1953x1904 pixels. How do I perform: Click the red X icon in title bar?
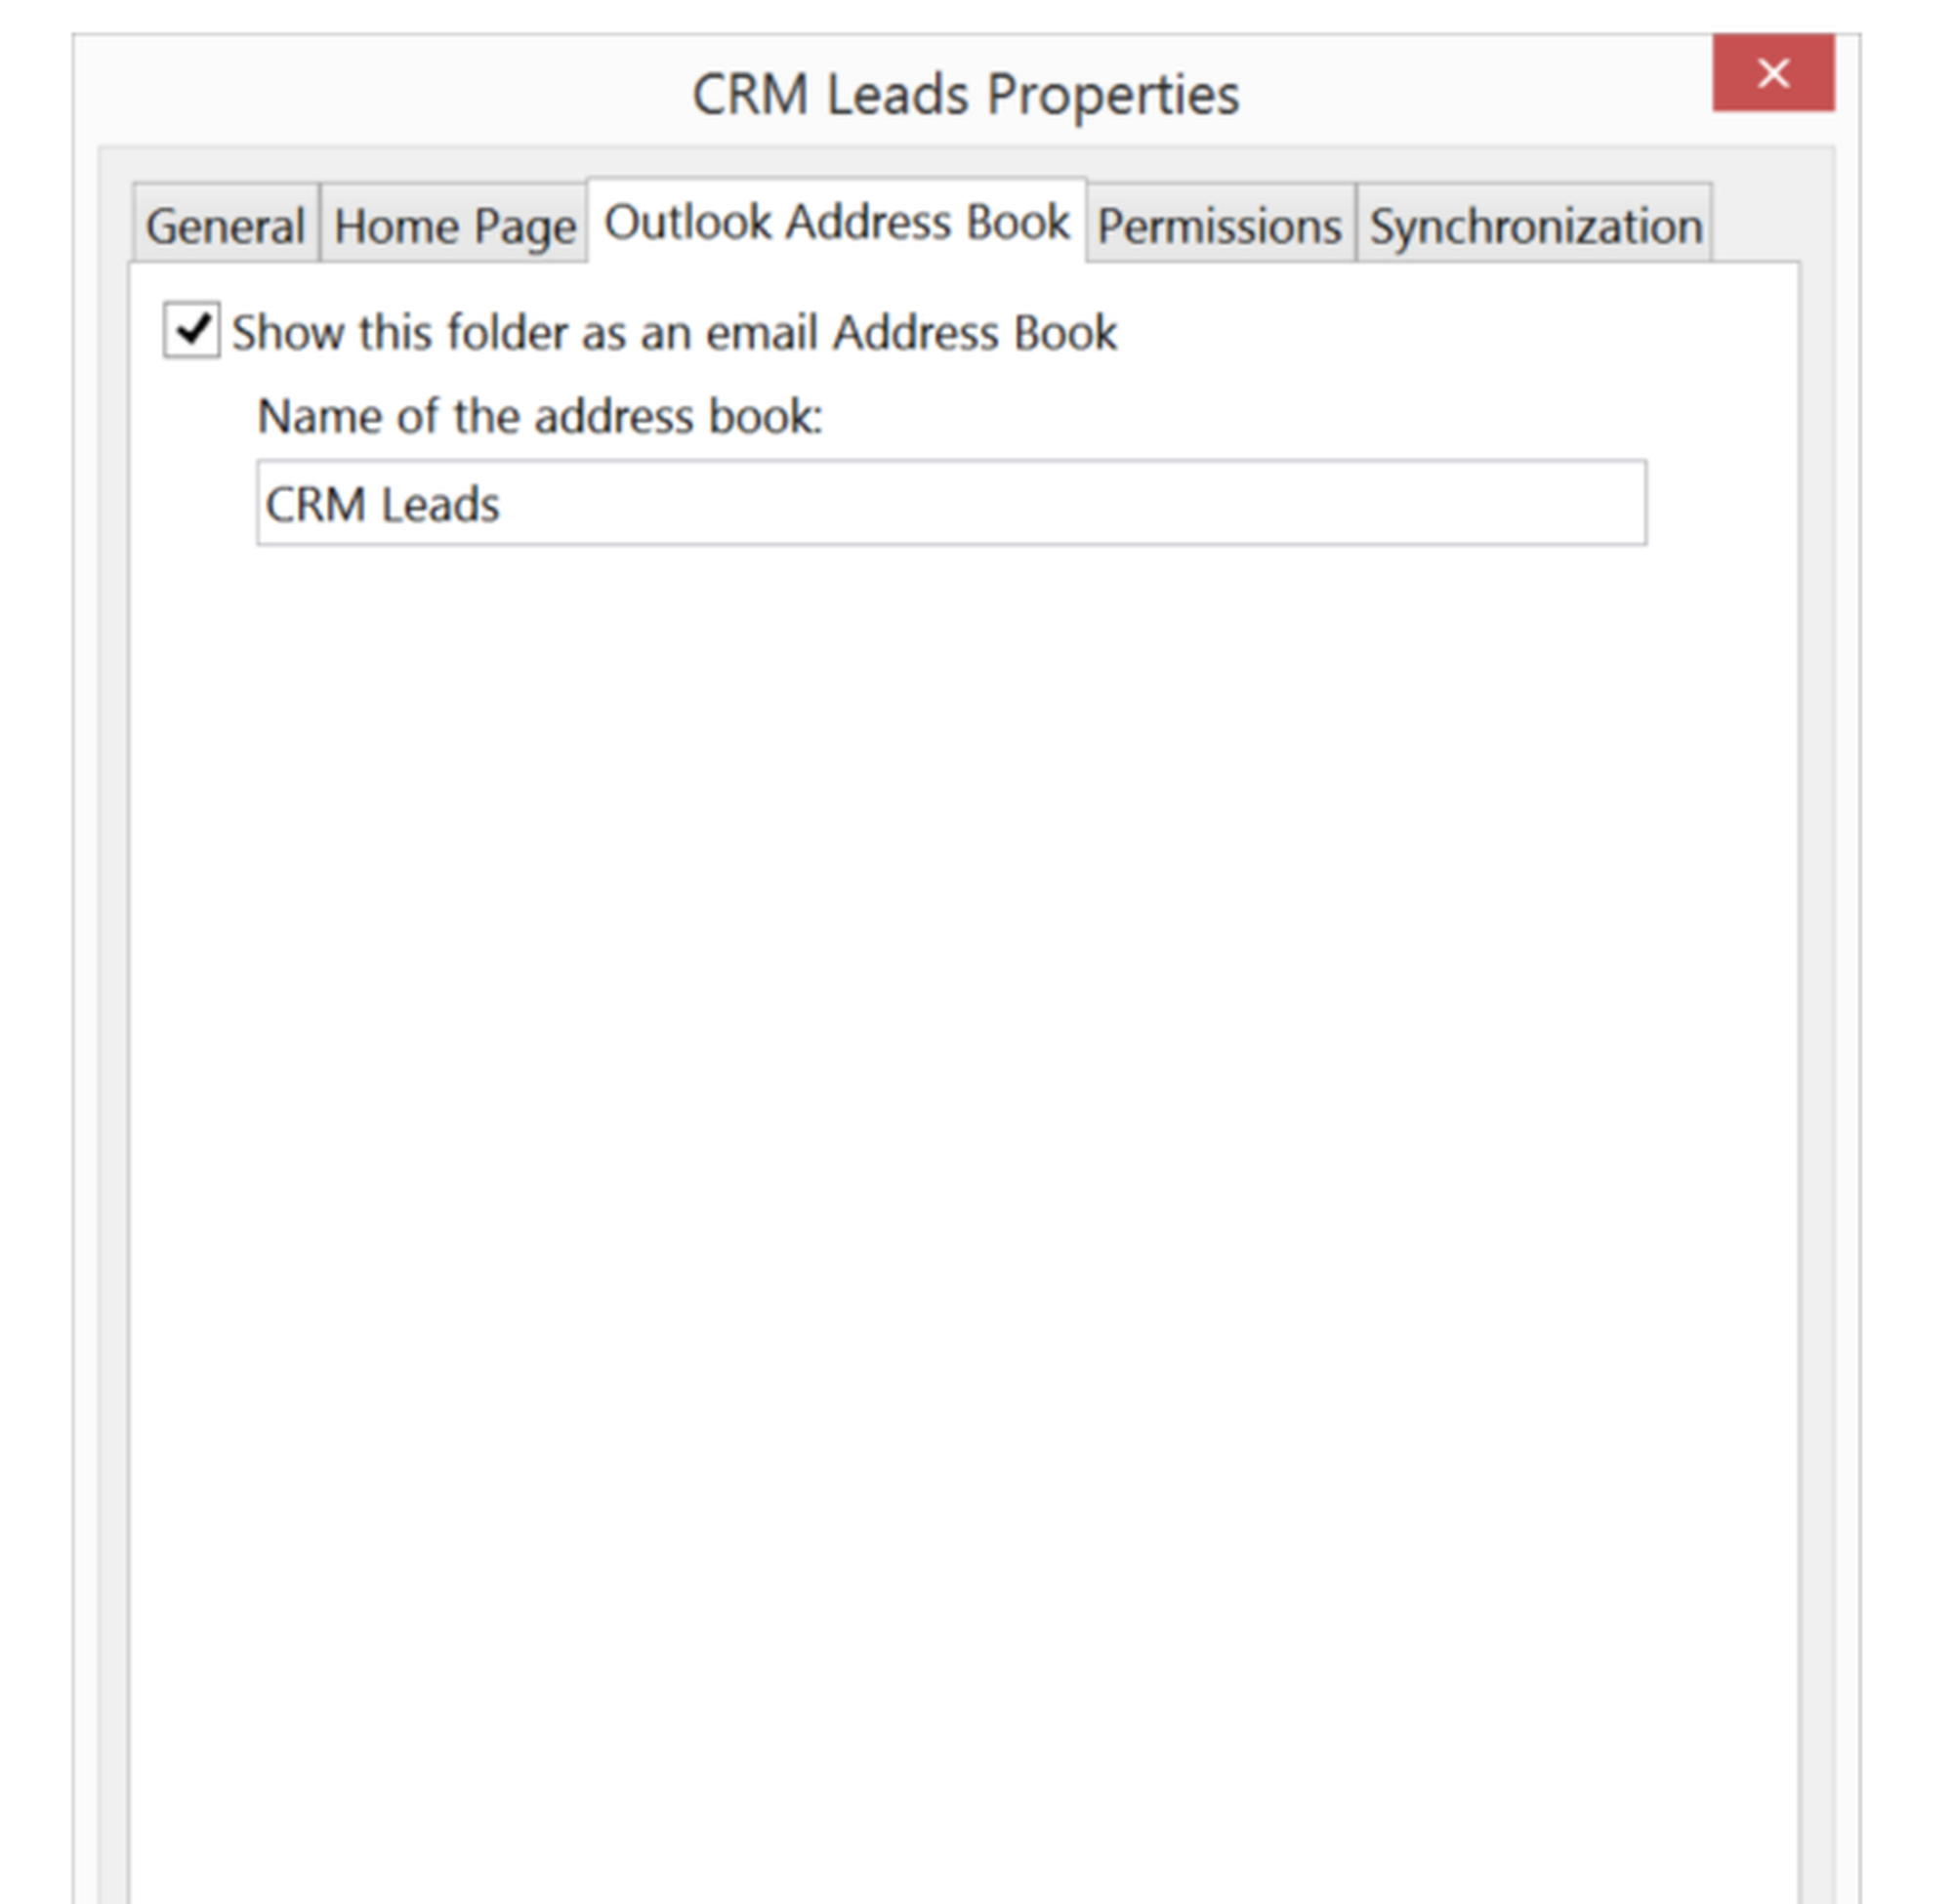point(1772,73)
